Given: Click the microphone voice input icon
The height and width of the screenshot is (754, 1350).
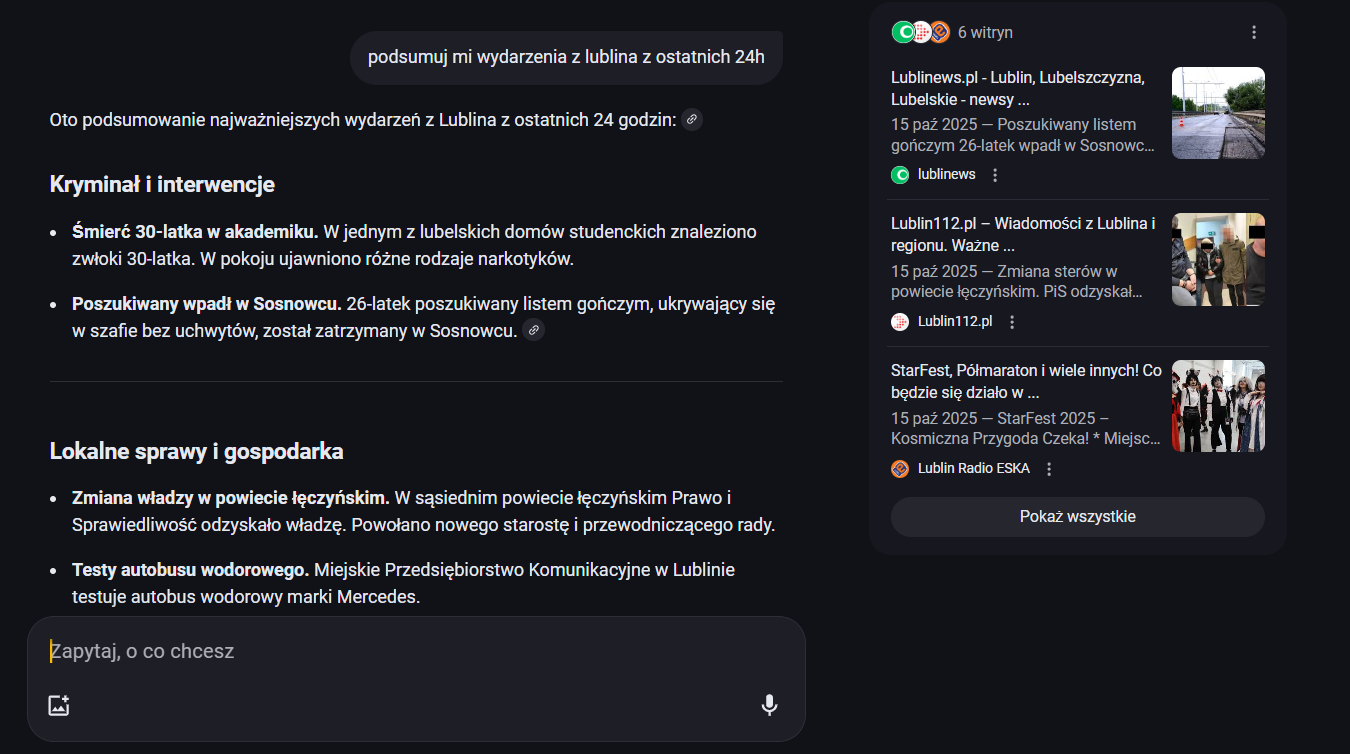Looking at the screenshot, I should click(x=769, y=705).
